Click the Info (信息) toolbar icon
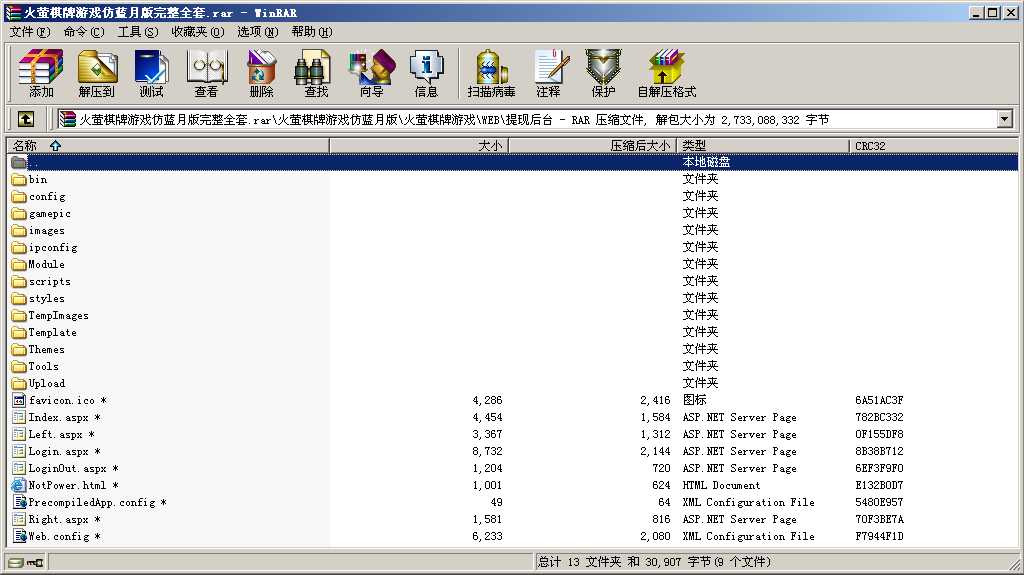1024x575 pixels. click(x=426, y=73)
